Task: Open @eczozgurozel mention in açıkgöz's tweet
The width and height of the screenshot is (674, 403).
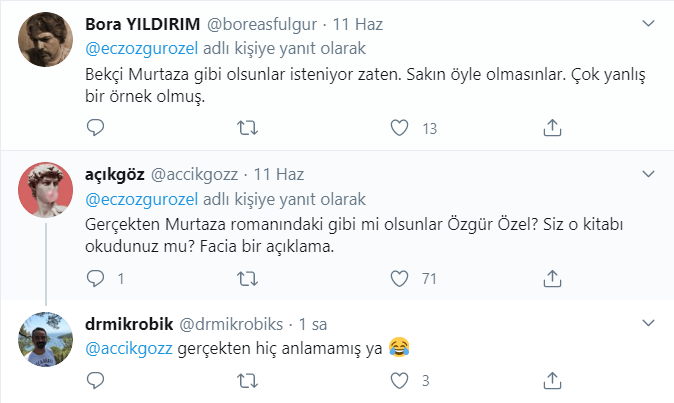Action: tap(139, 198)
